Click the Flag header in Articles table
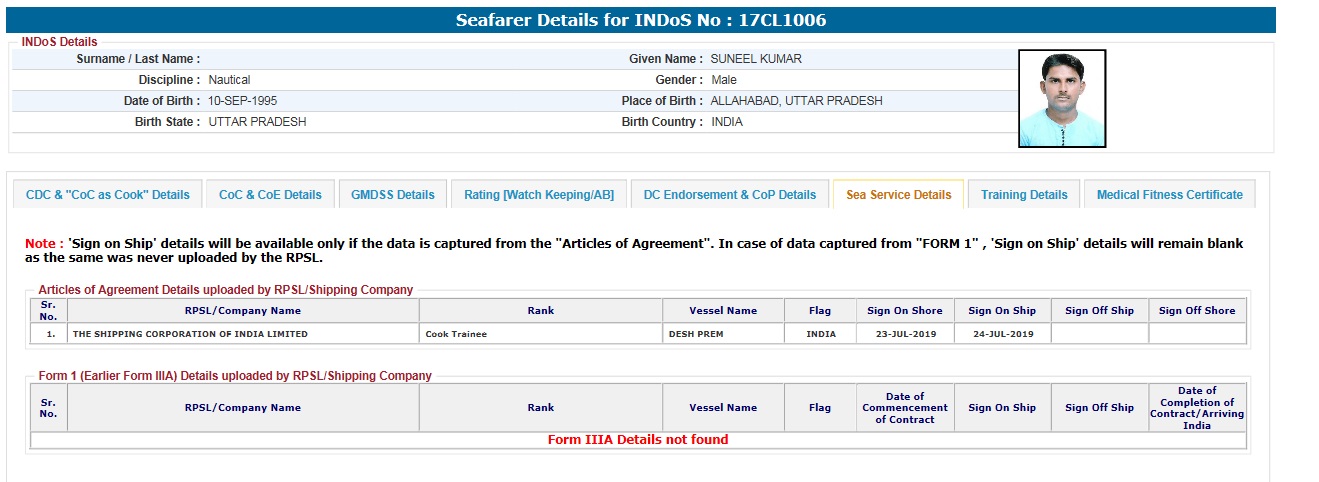1319x482 pixels. pos(820,311)
